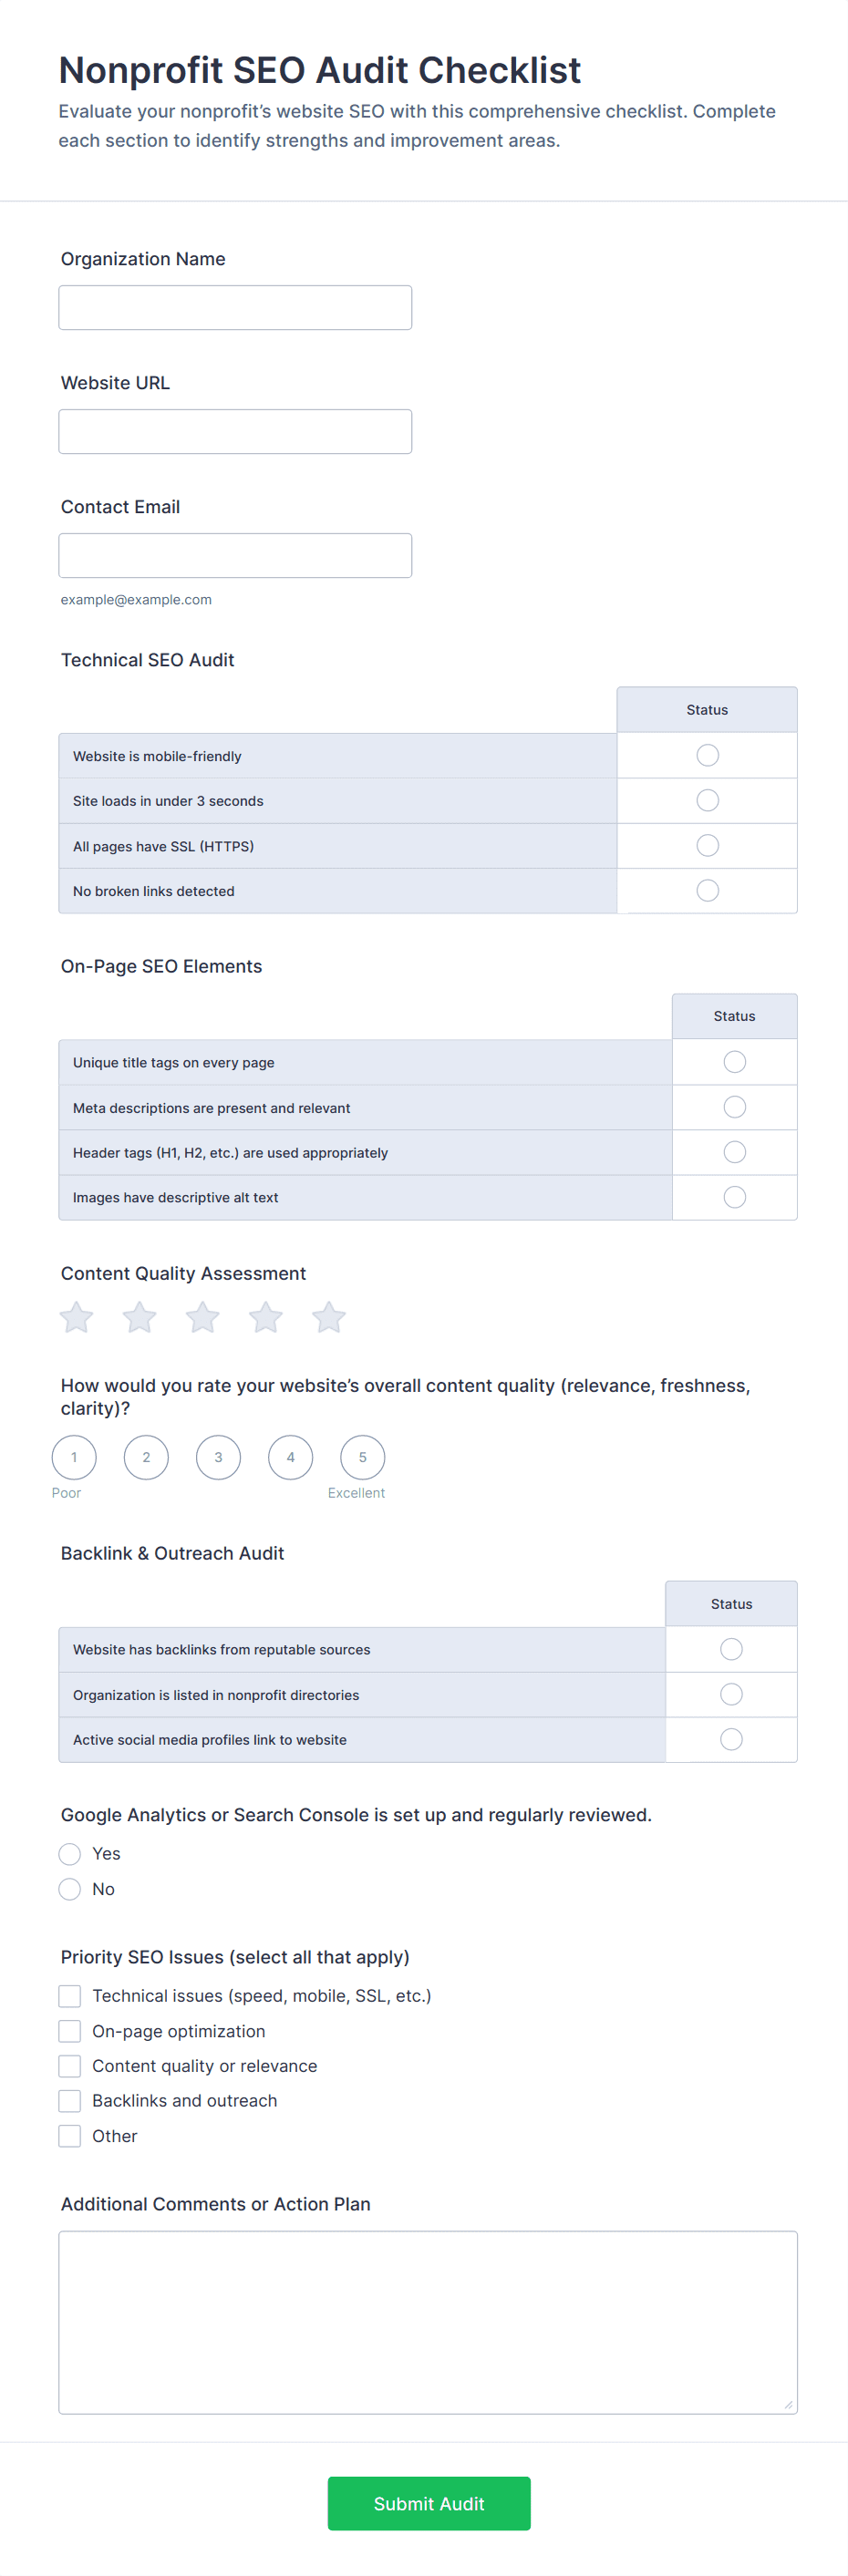Tick the 'Other' priority issue checkbox

70,2136
